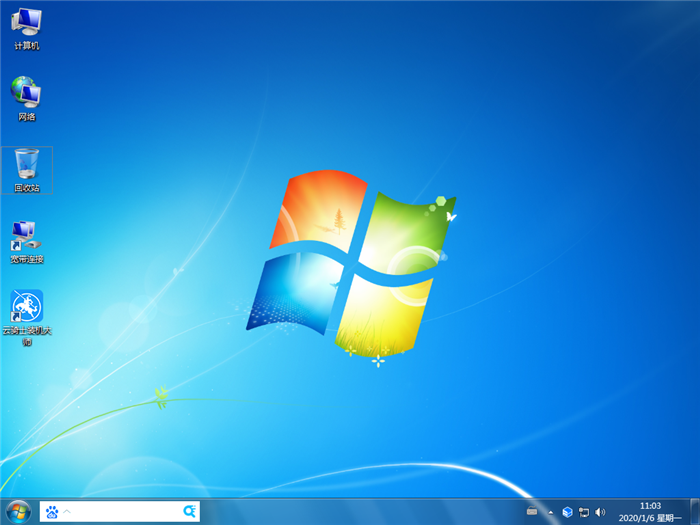Click the Windows Start orb

click(x=18, y=511)
